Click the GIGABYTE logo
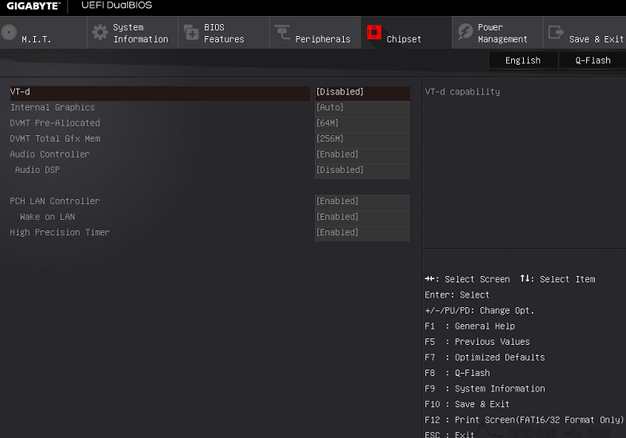Image resolution: width=626 pixels, height=438 pixels. tap(34, 6)
